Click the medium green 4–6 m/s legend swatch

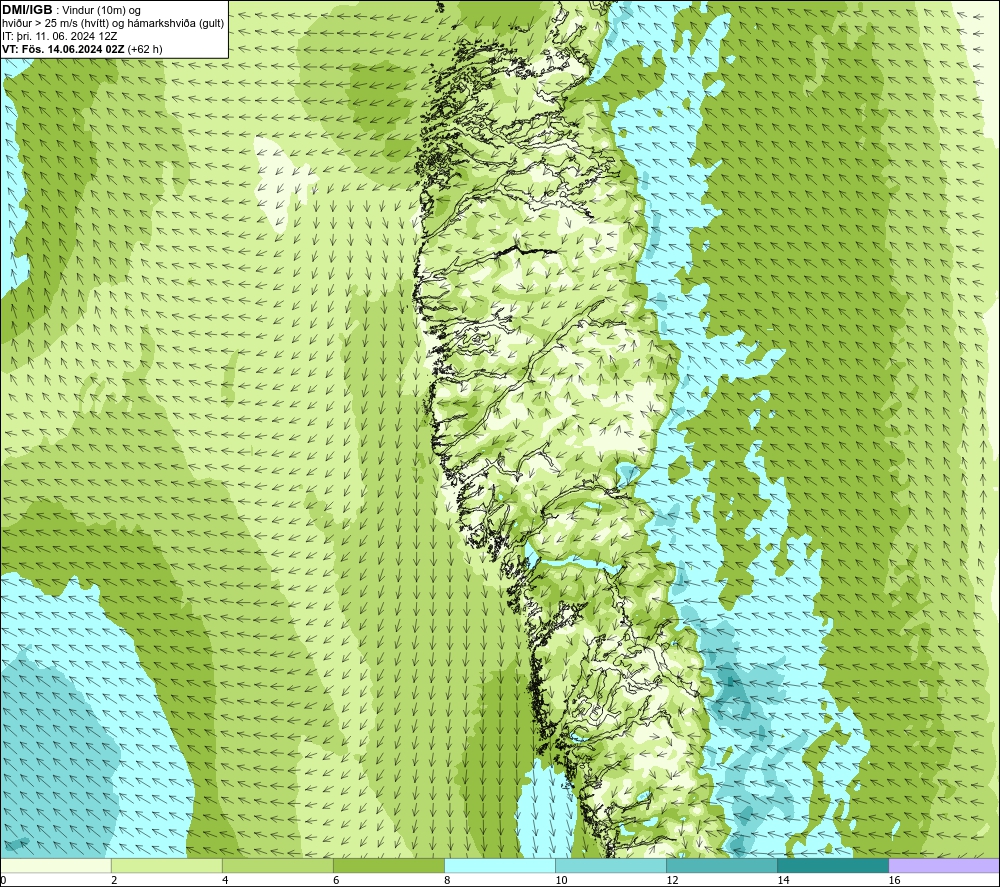coord(278,865)
